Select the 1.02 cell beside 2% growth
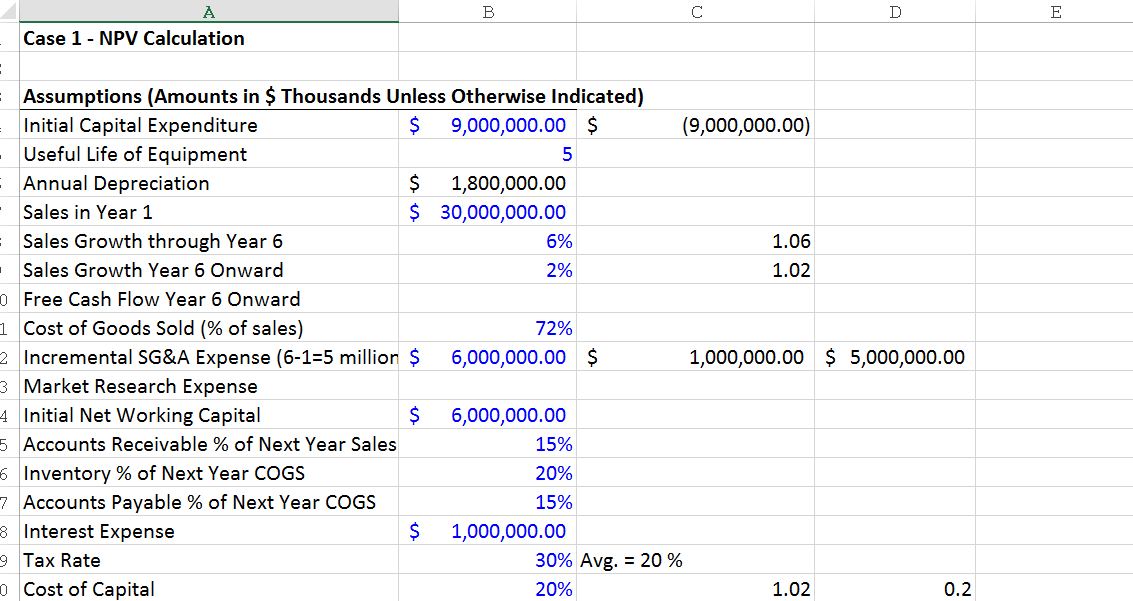 click(696, 269)
